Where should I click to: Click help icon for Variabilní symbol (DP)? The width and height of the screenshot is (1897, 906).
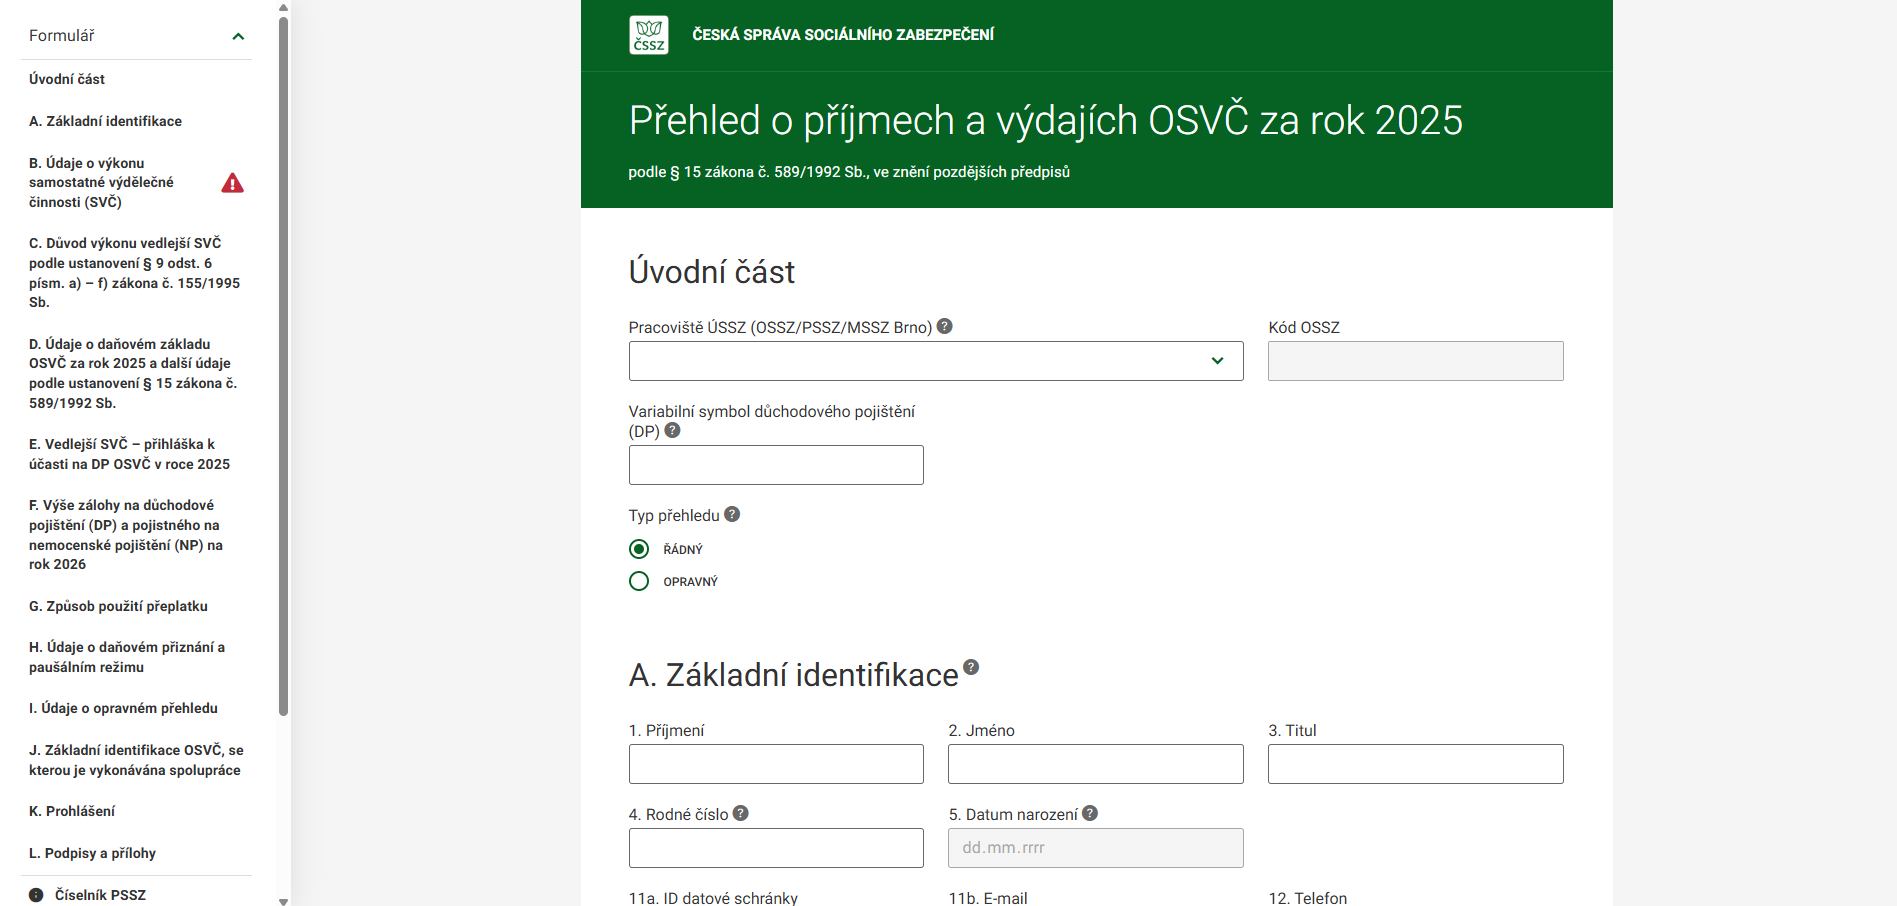(672, 430)
